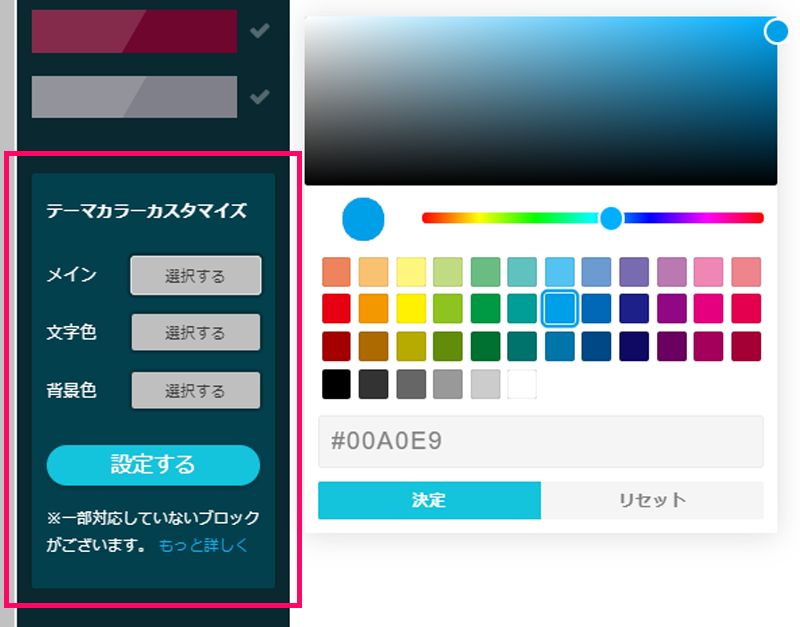Select the crimson theme color thumbnail
Viewport: 800px width, 627px height.
134,31
